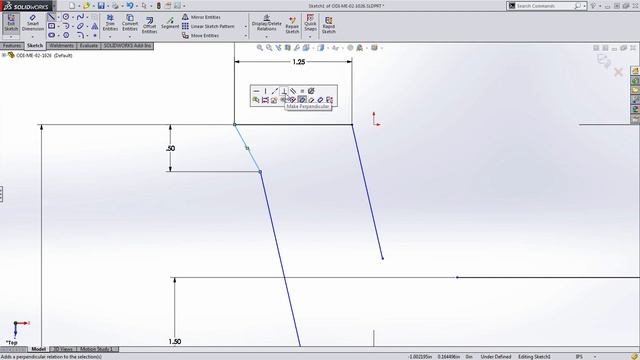The image size is (640, 360).
Task: Apply Make Perpendicular relation in context toolbar
Action: pos(284,91)
